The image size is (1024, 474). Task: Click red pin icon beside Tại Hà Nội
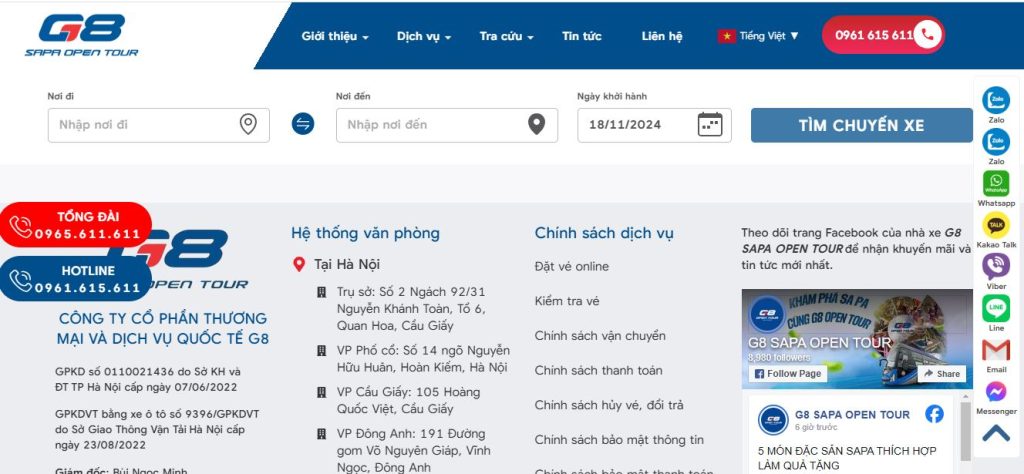click(x=298, y=264)
